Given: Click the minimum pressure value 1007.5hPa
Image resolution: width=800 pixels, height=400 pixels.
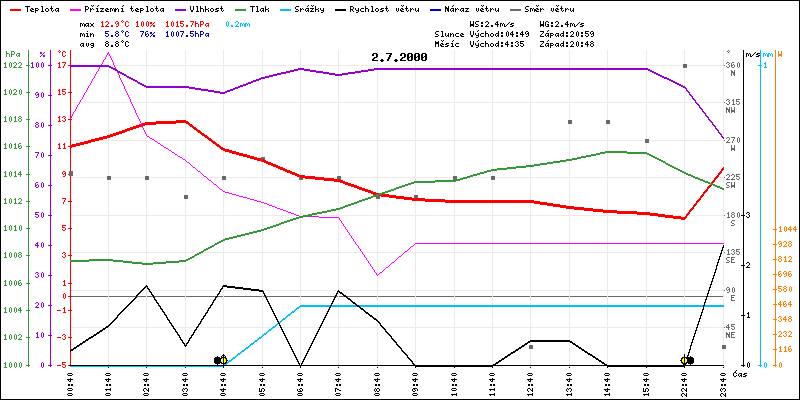Looking at the screenshot, I should [188, 33].
